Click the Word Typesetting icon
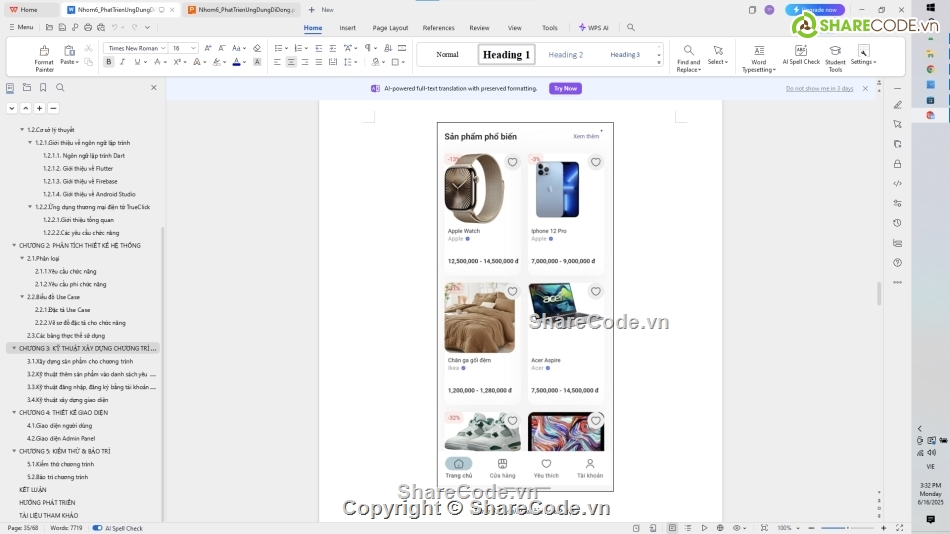950x534 pixels. (759, 51)
